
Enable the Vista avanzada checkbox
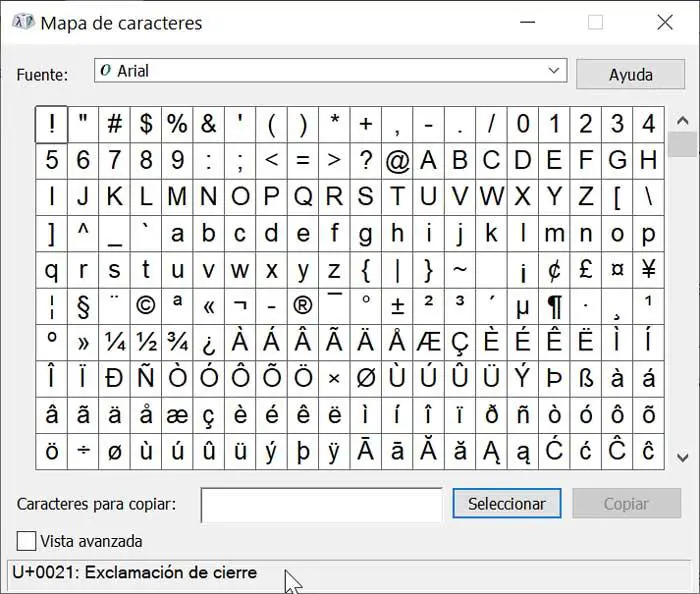26,541
